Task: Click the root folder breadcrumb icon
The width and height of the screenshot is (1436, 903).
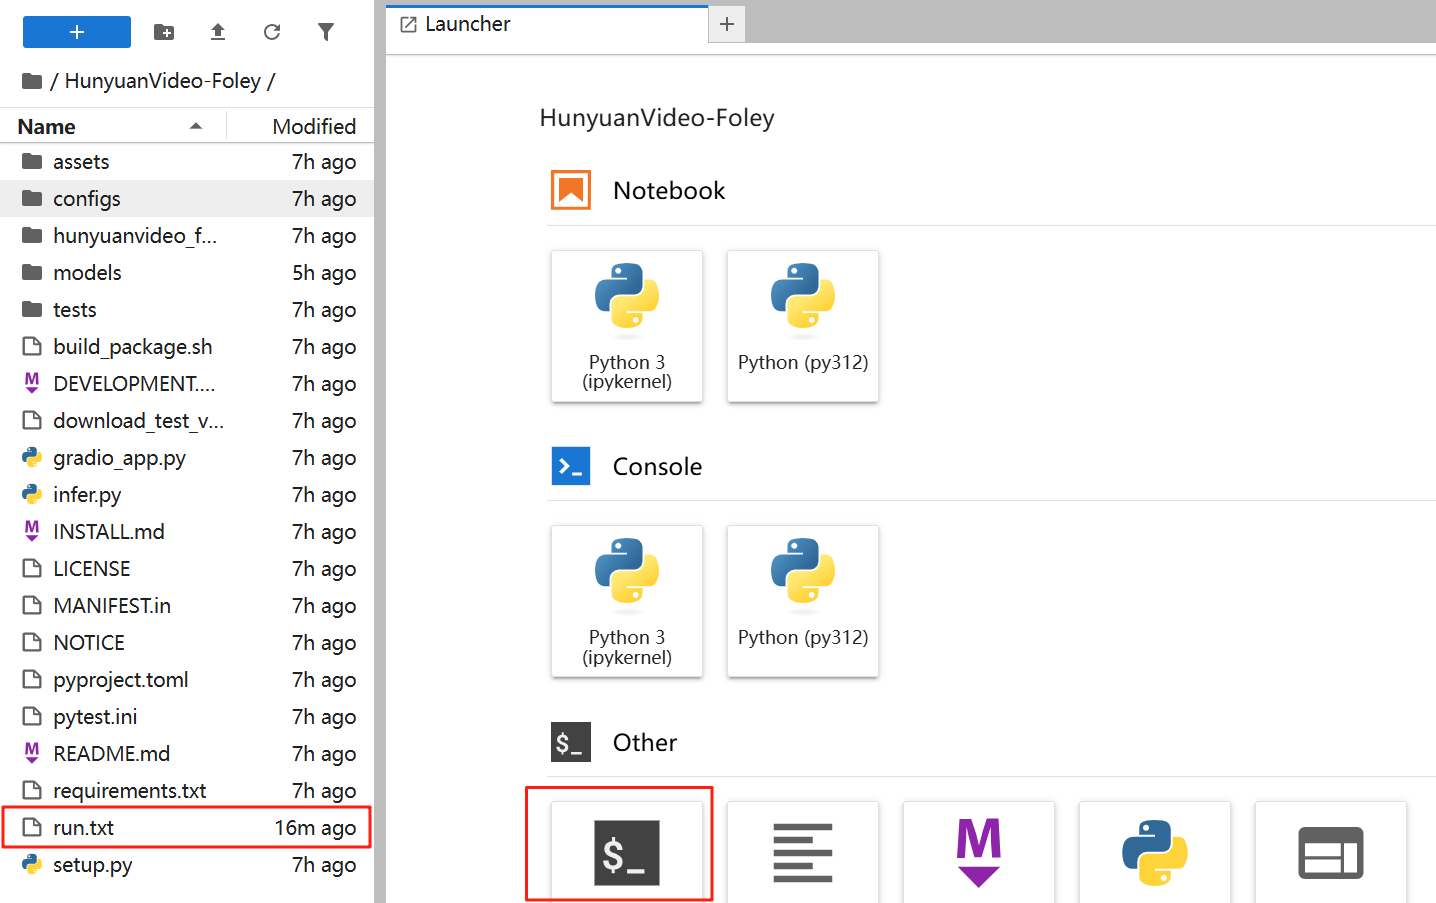Action: click(x=32, y=81)
